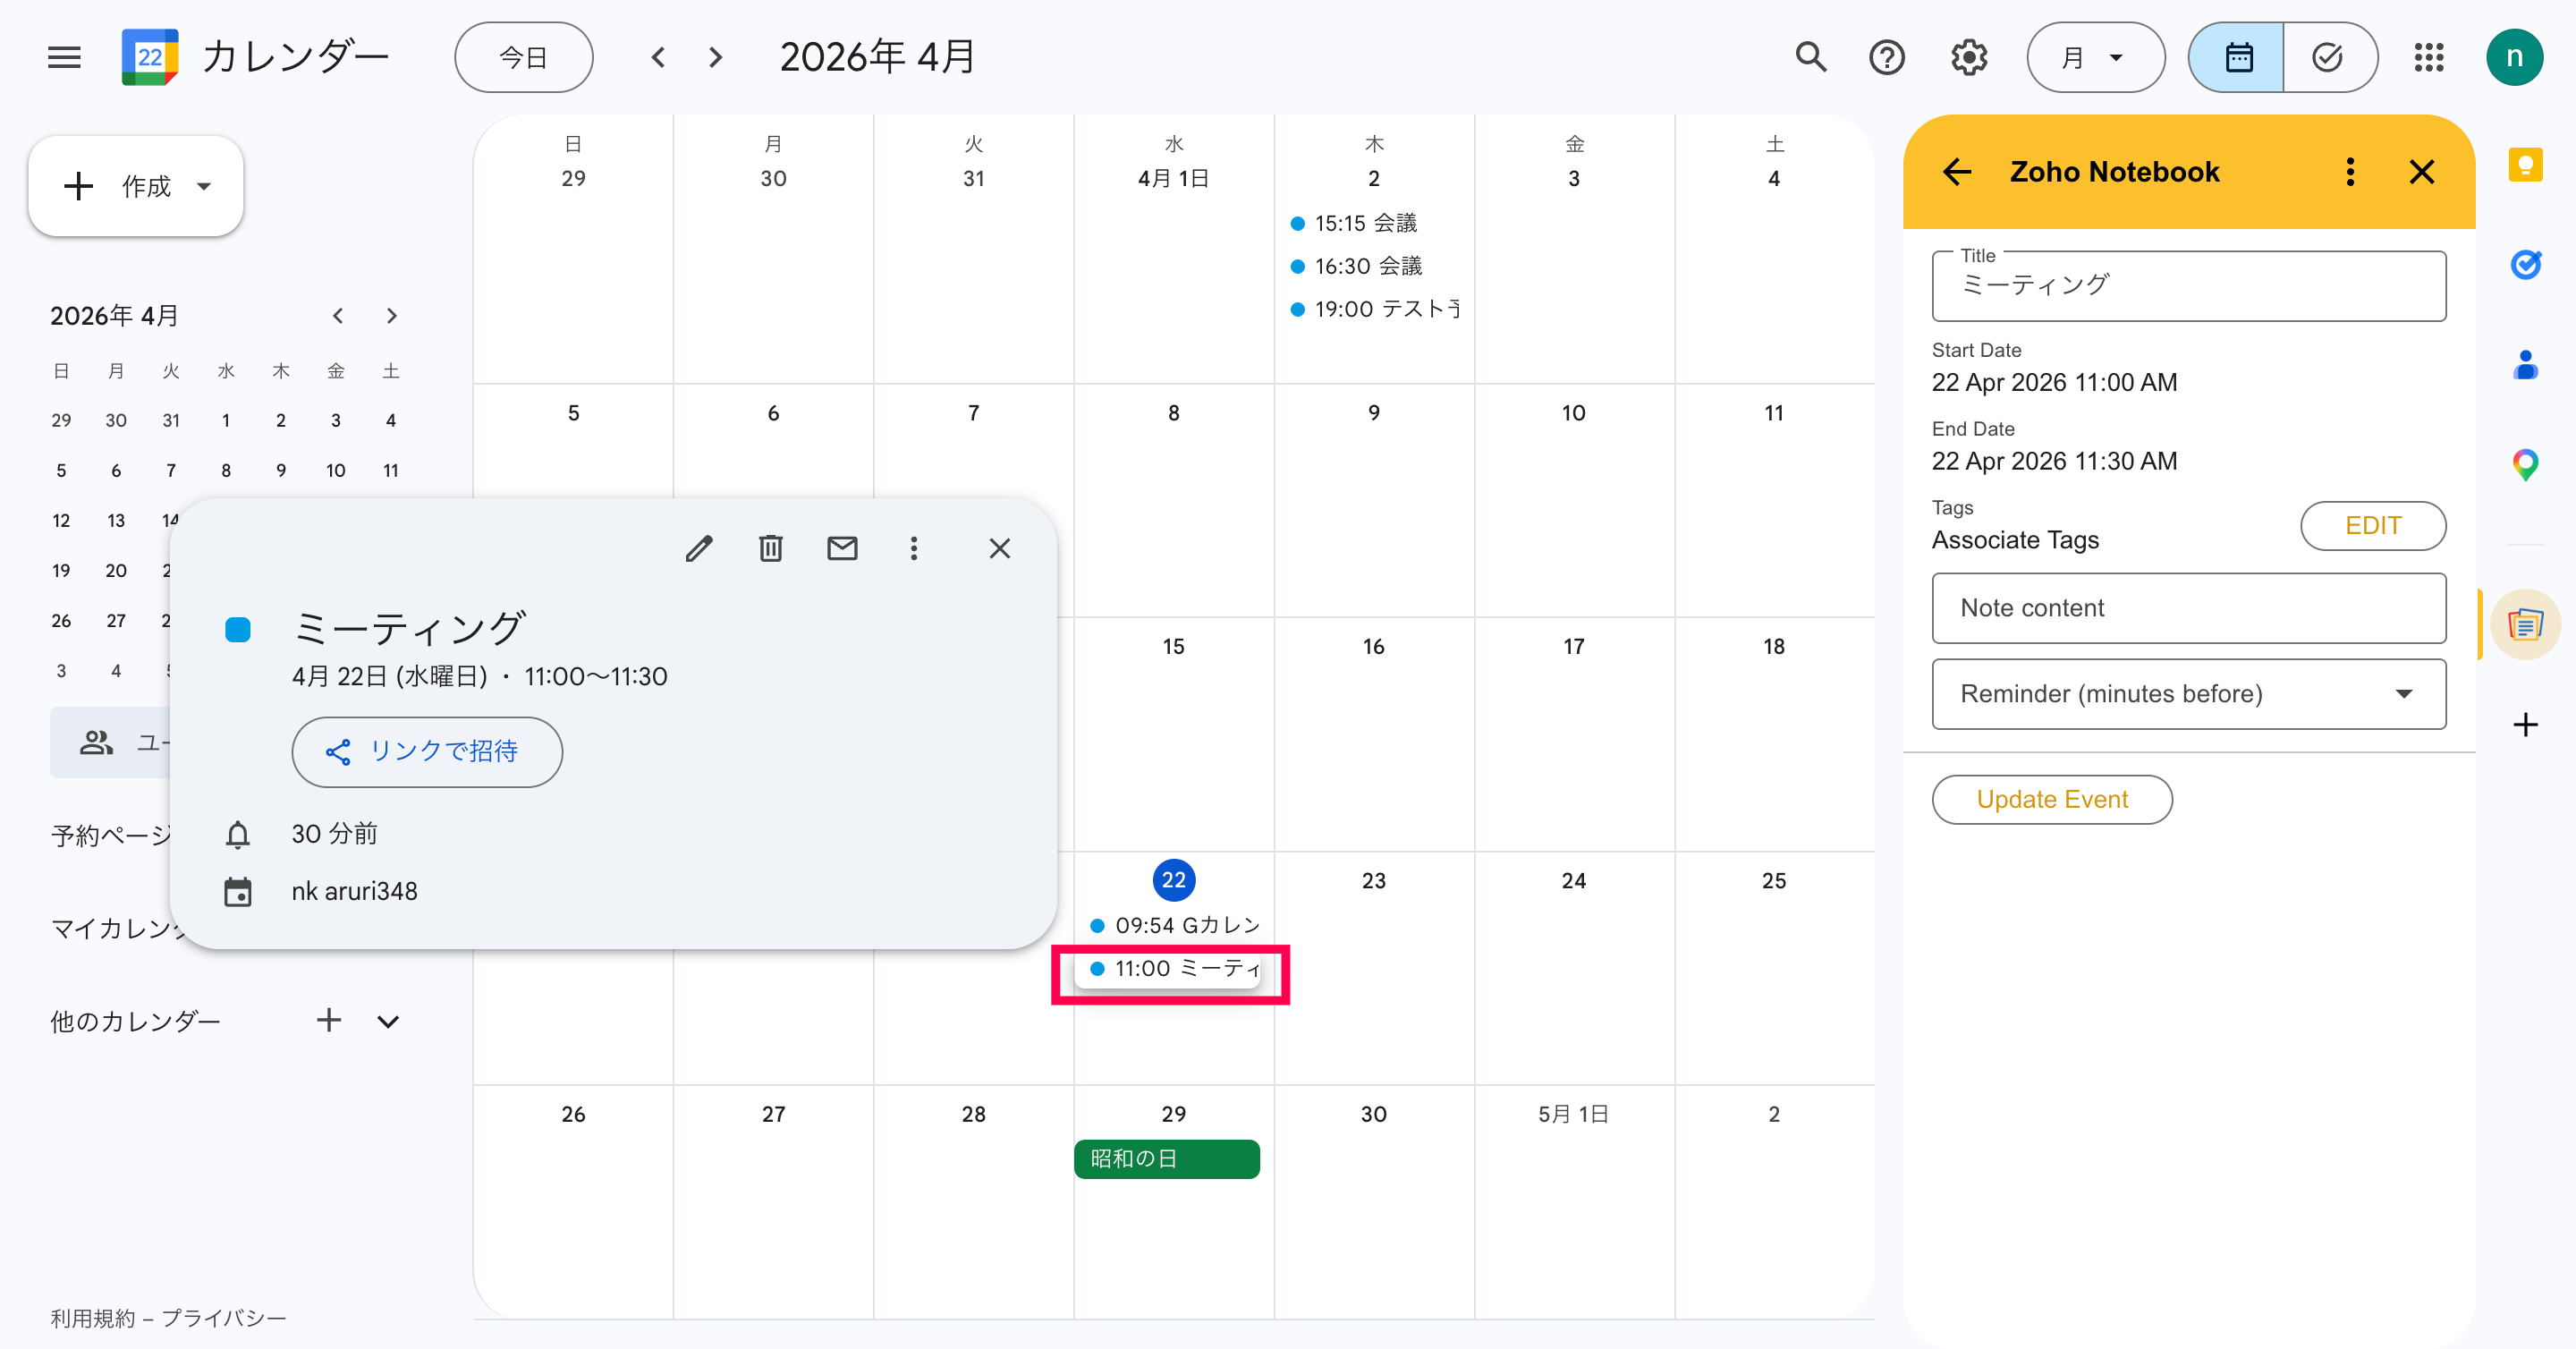Open the 15:15 会議 event
The height and width of the screenshot is (1349, 2576).
click(x=1365, y=223)
